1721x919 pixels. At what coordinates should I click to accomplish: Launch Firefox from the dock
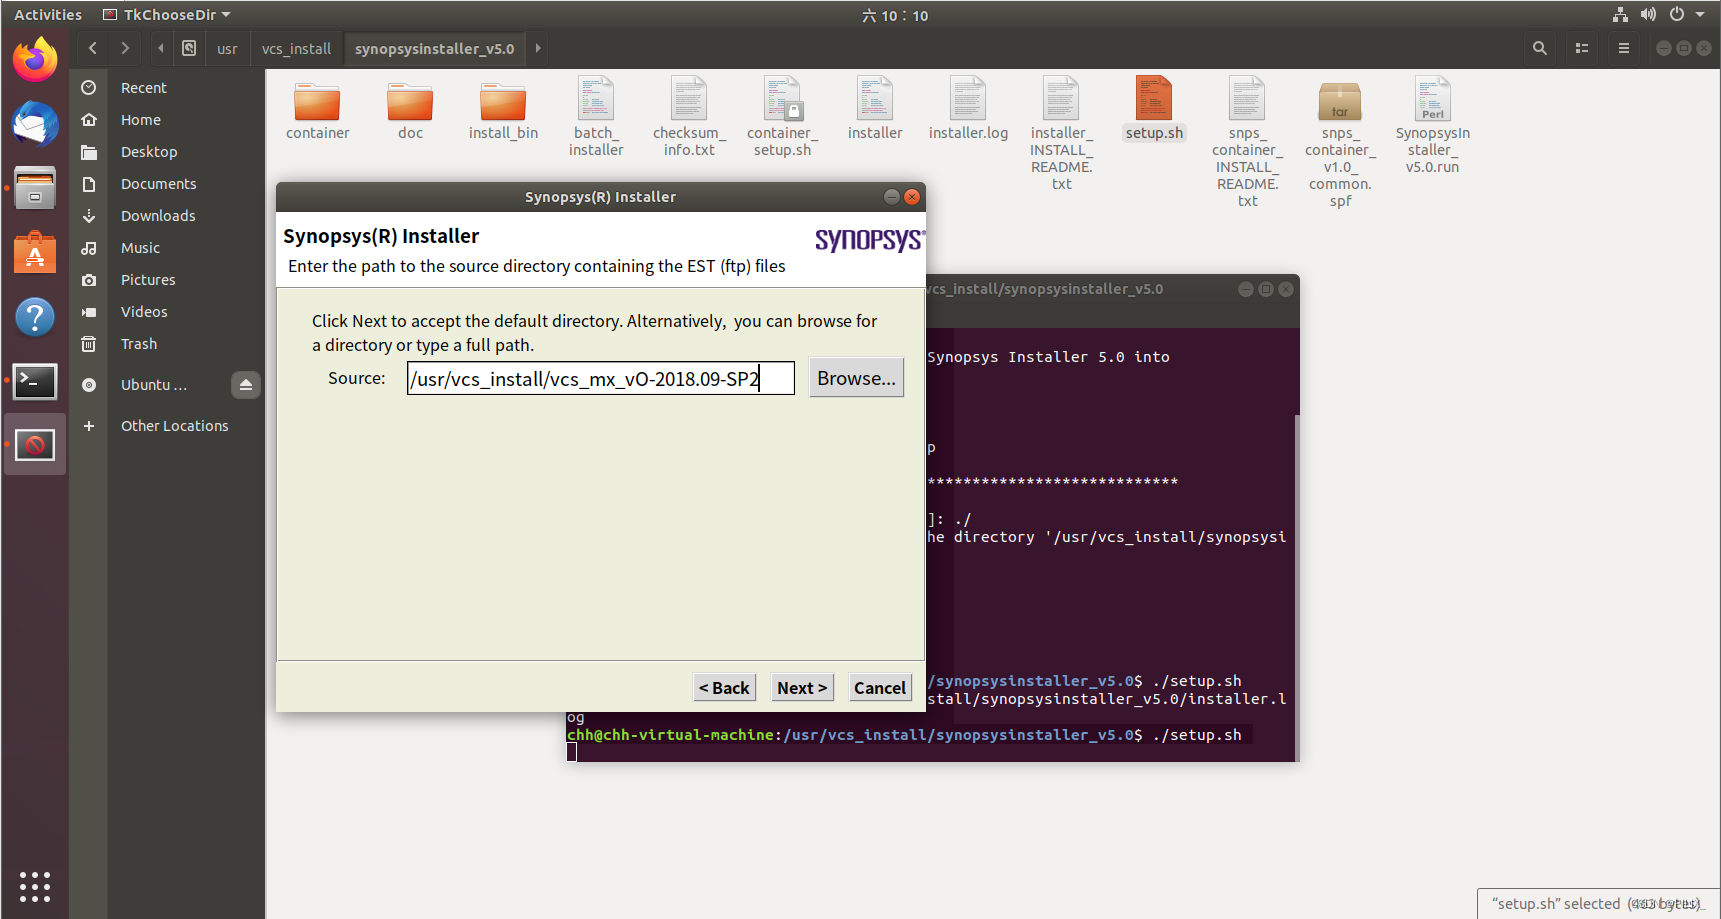[35, 60]
